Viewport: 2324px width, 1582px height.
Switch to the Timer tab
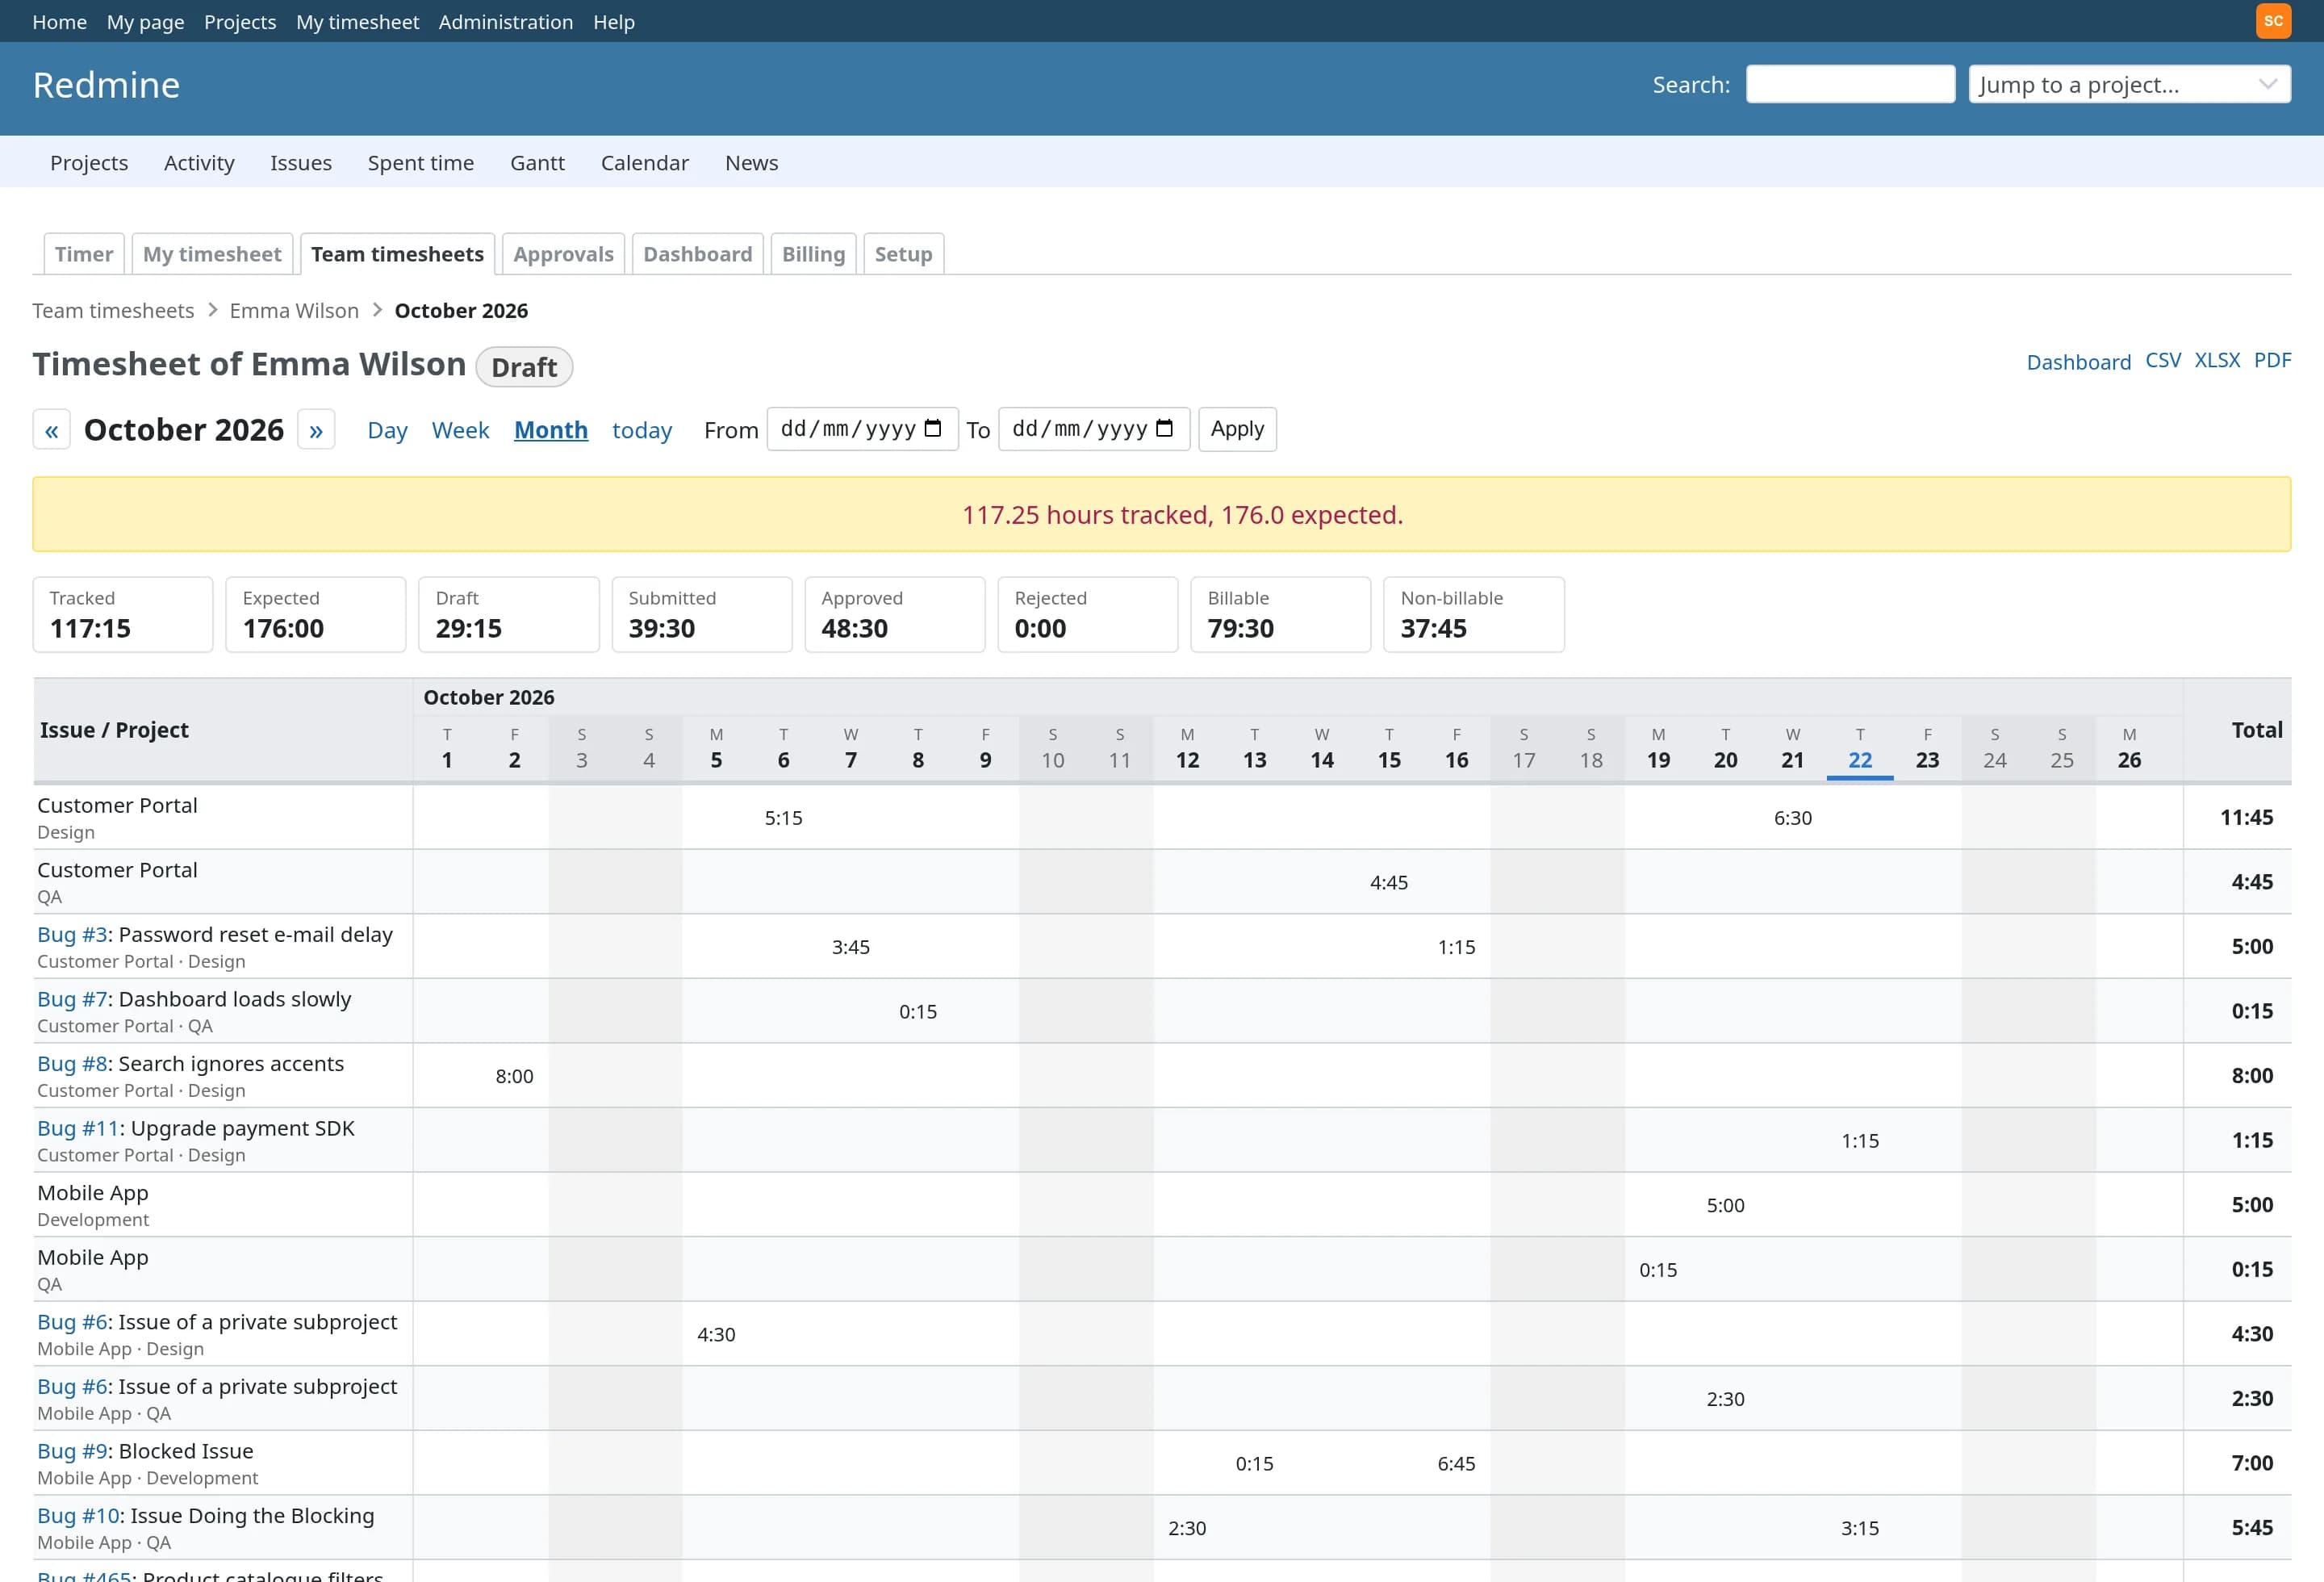84,254
